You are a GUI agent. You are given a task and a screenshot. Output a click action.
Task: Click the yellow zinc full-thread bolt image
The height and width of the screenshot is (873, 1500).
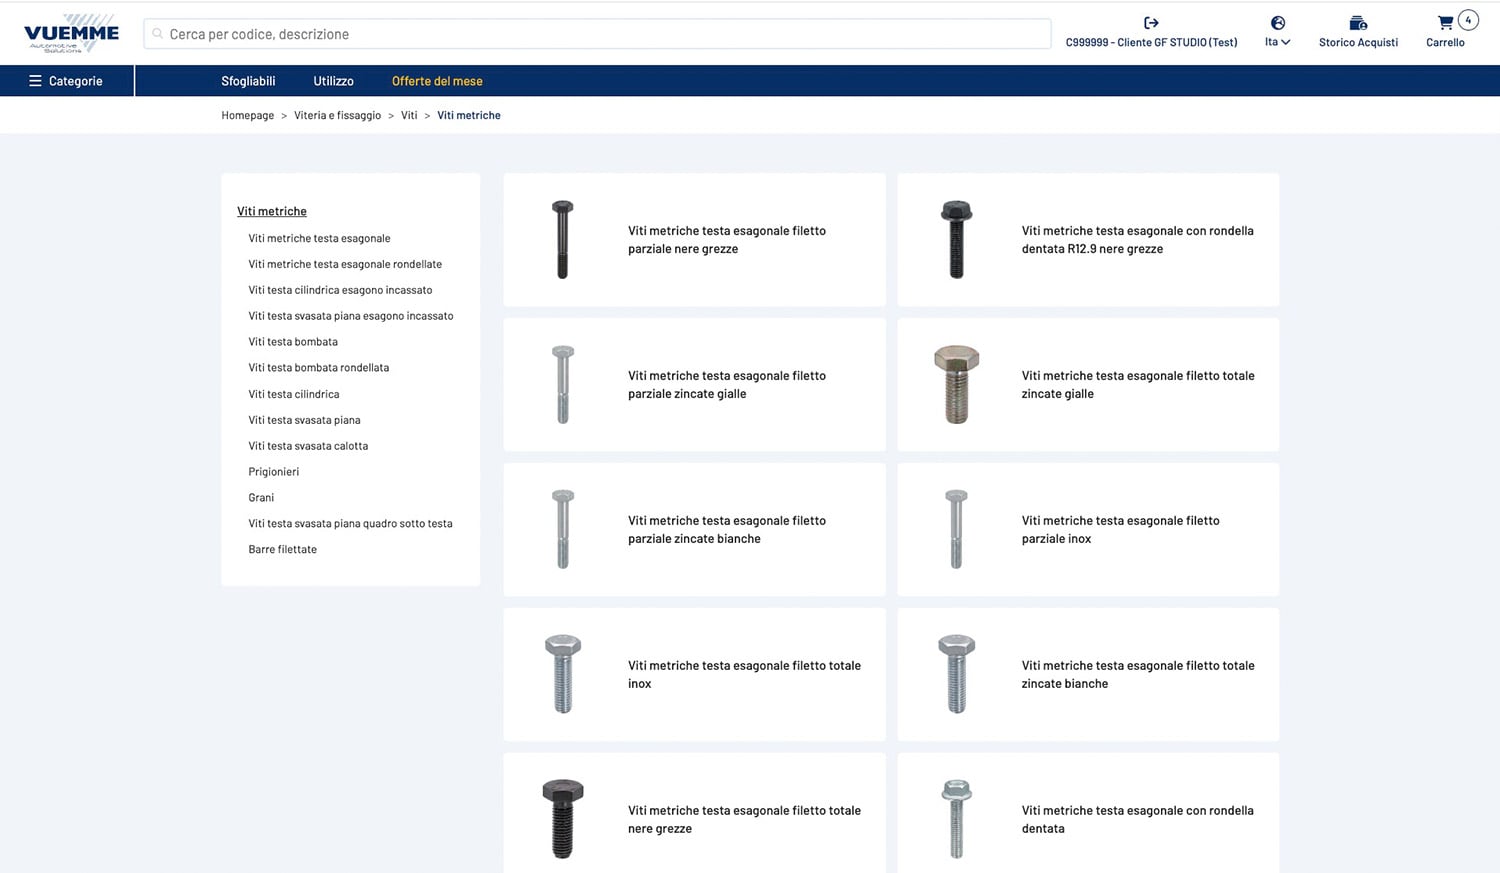click(x=956, y=385)
